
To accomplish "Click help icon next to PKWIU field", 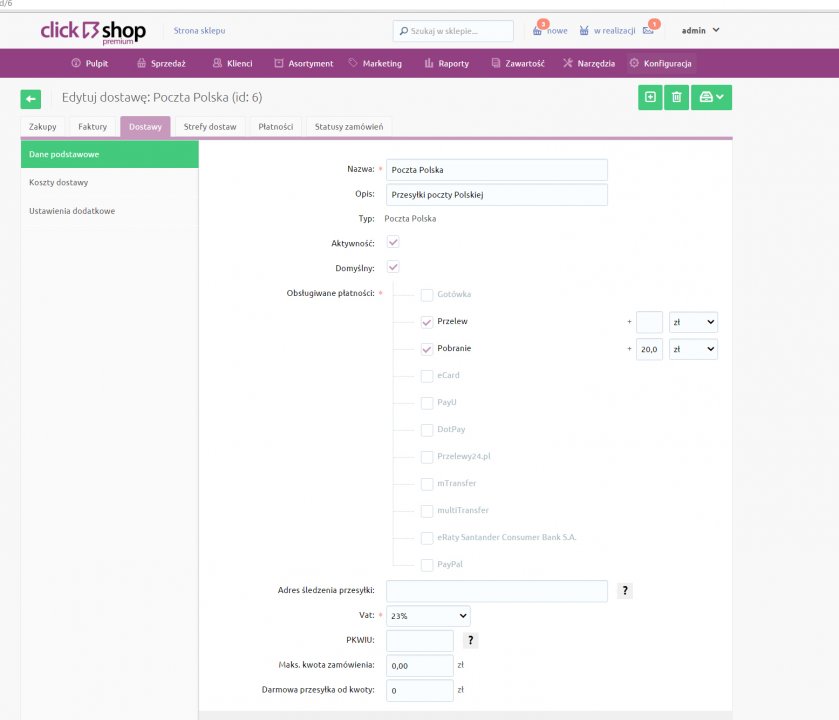I will pyautogui.click(x=470, y=640).
